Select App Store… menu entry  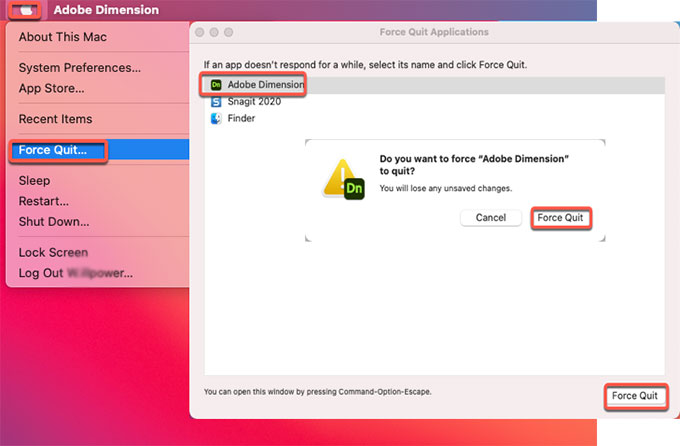[x=51, y=88]
